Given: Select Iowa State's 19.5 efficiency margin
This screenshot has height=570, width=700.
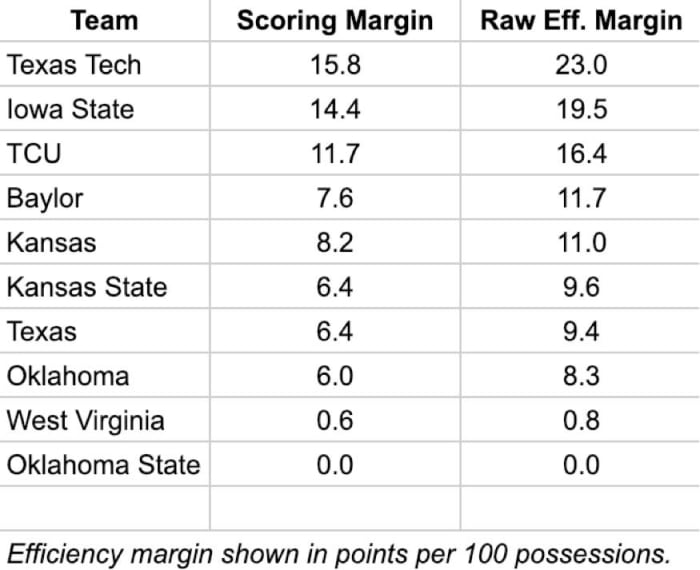Looking at the screenshot, I should (x=580, y=109).
